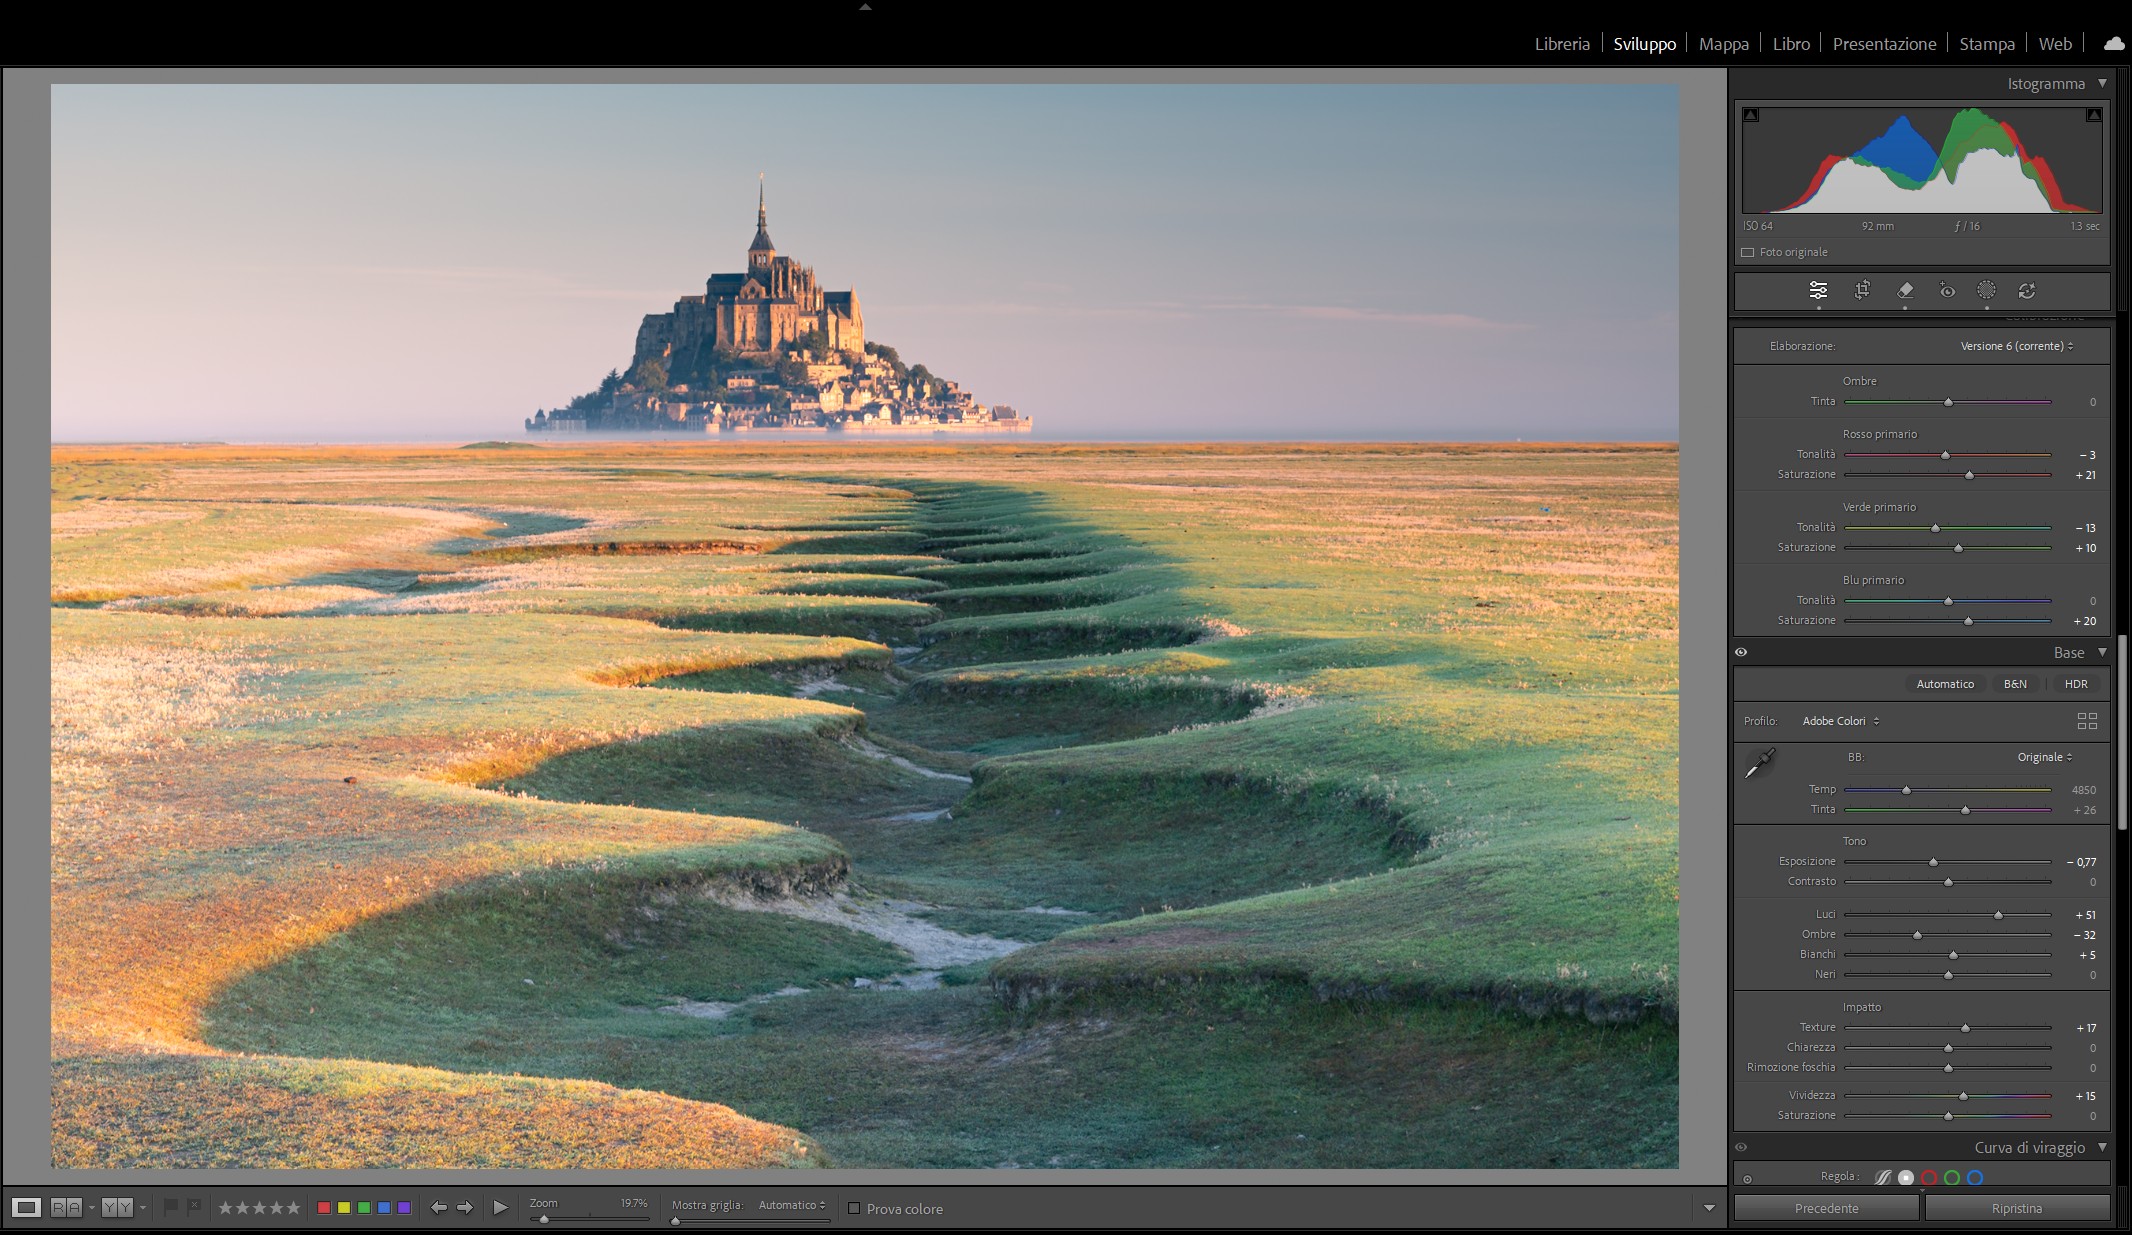Collapse the Istogramma panel
Screen dimensions: 2132x1235
click(2102, 83)
